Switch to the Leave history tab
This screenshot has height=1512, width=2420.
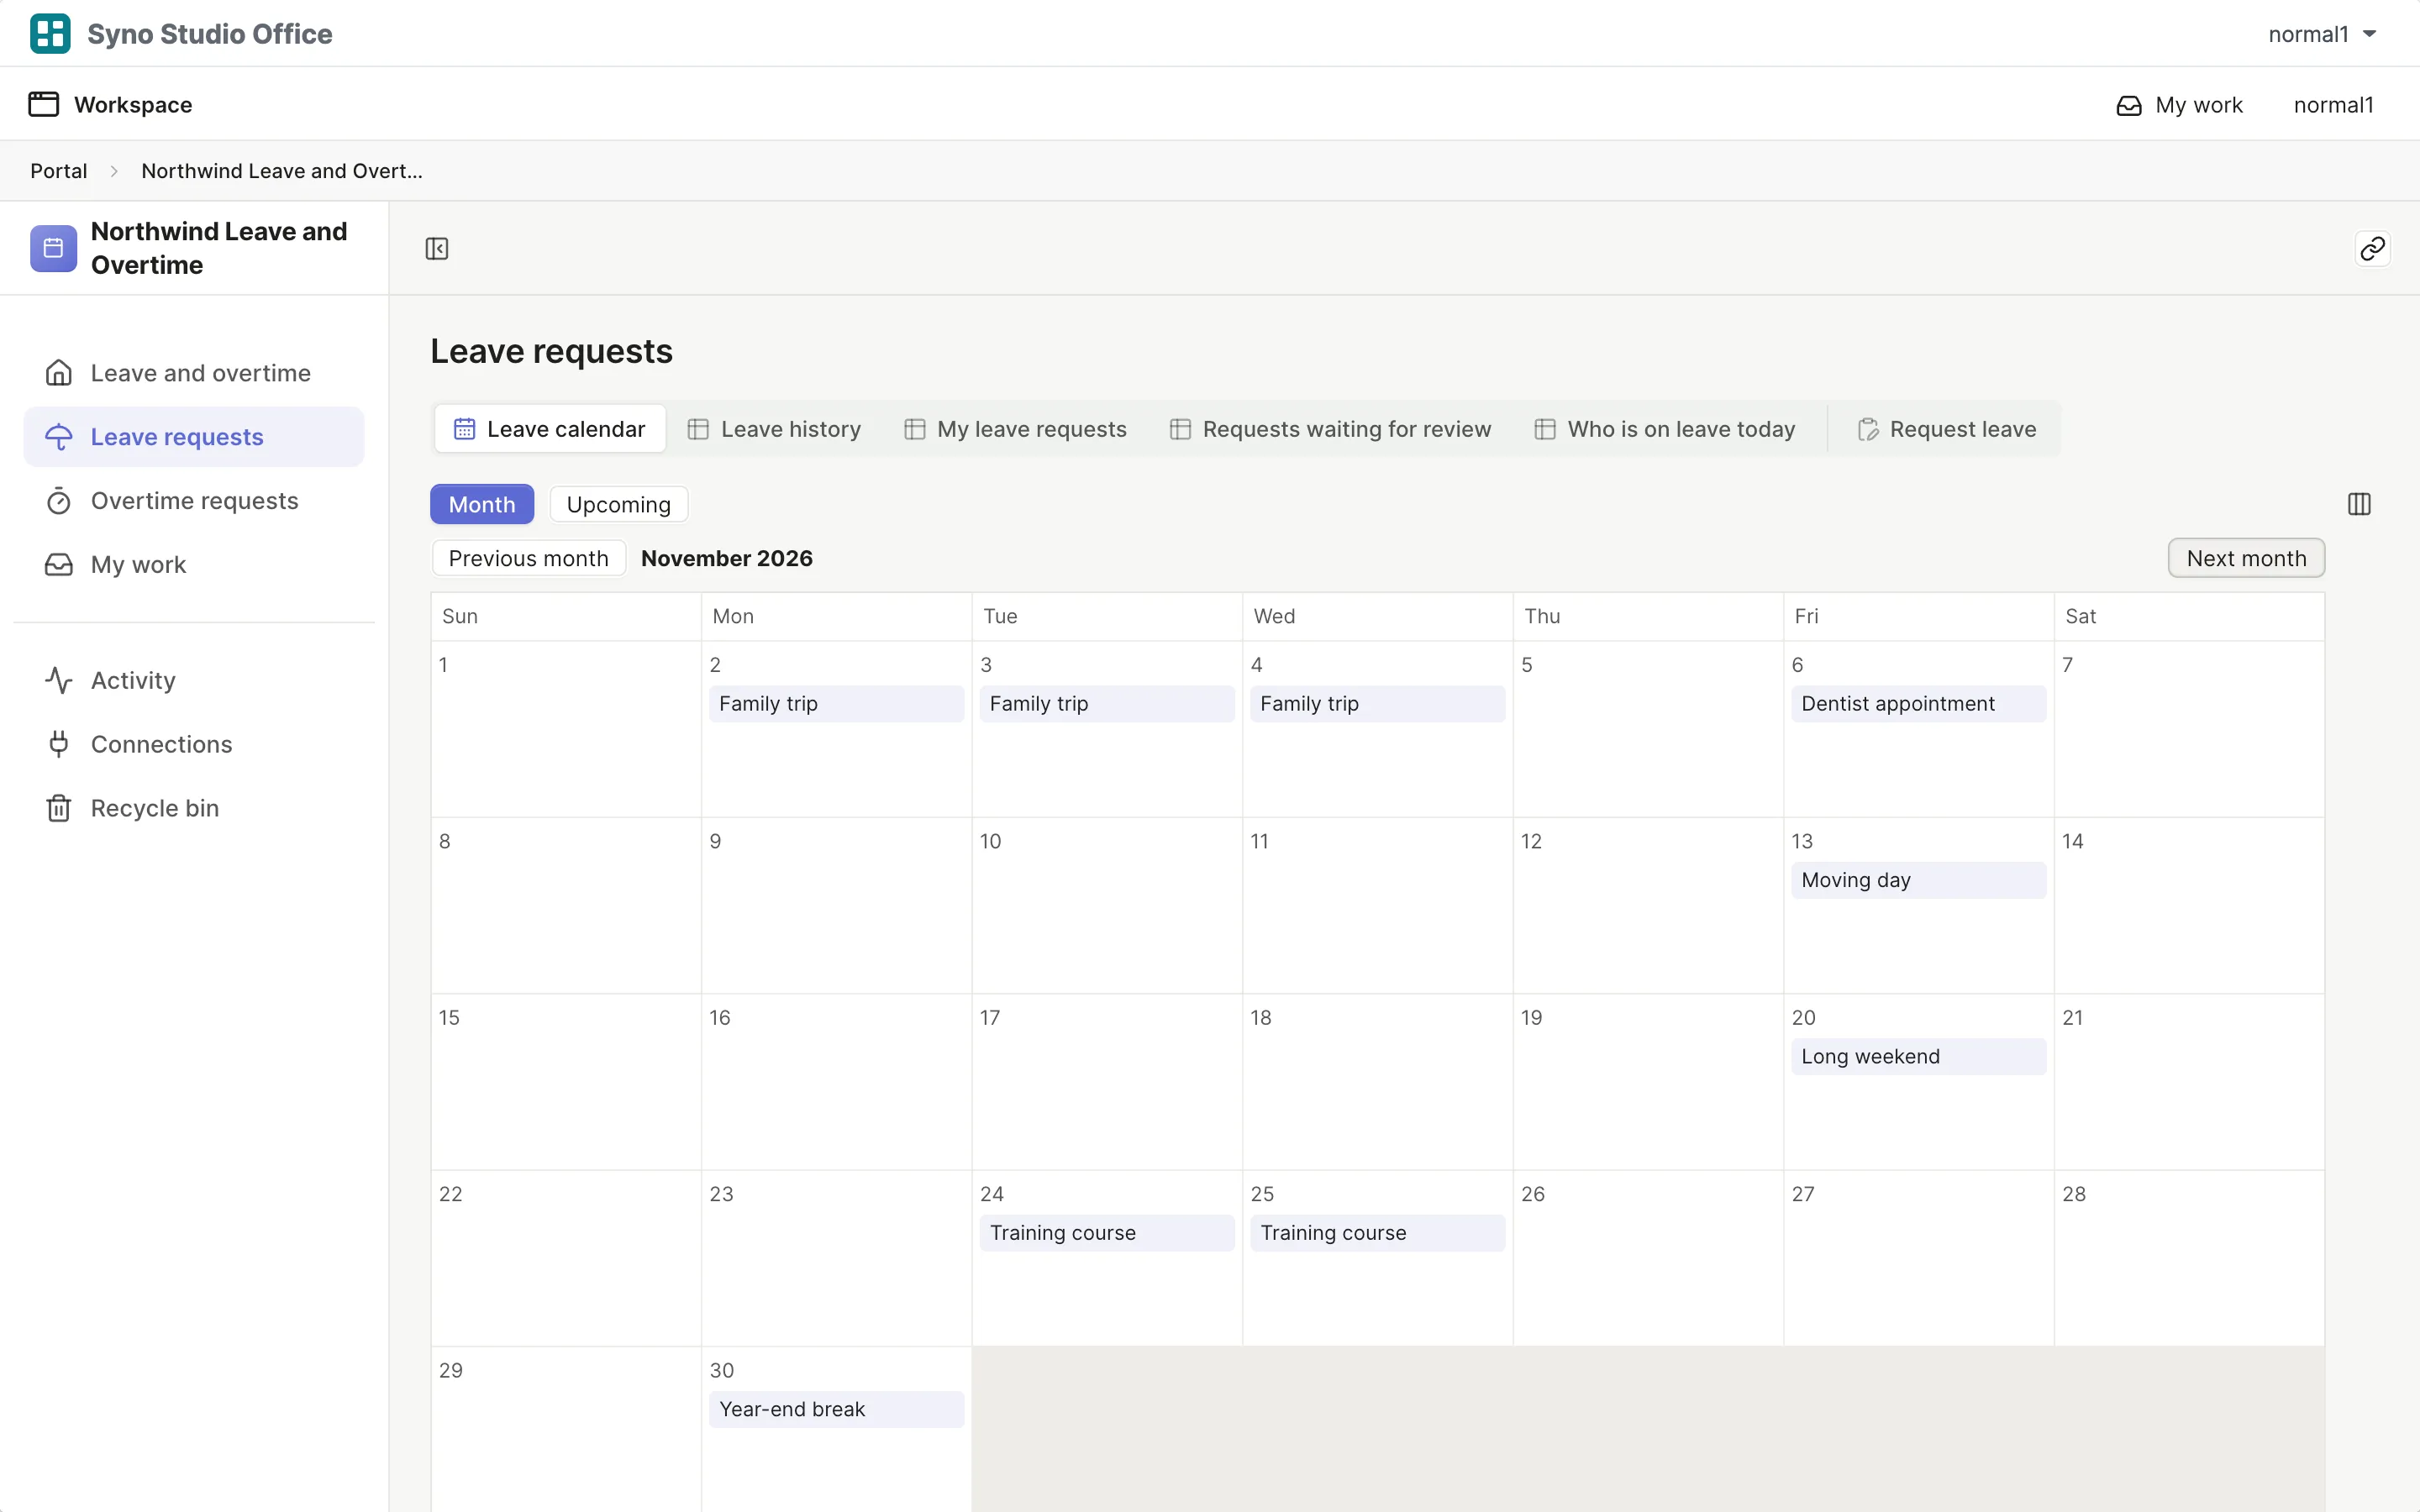point(775,429)
